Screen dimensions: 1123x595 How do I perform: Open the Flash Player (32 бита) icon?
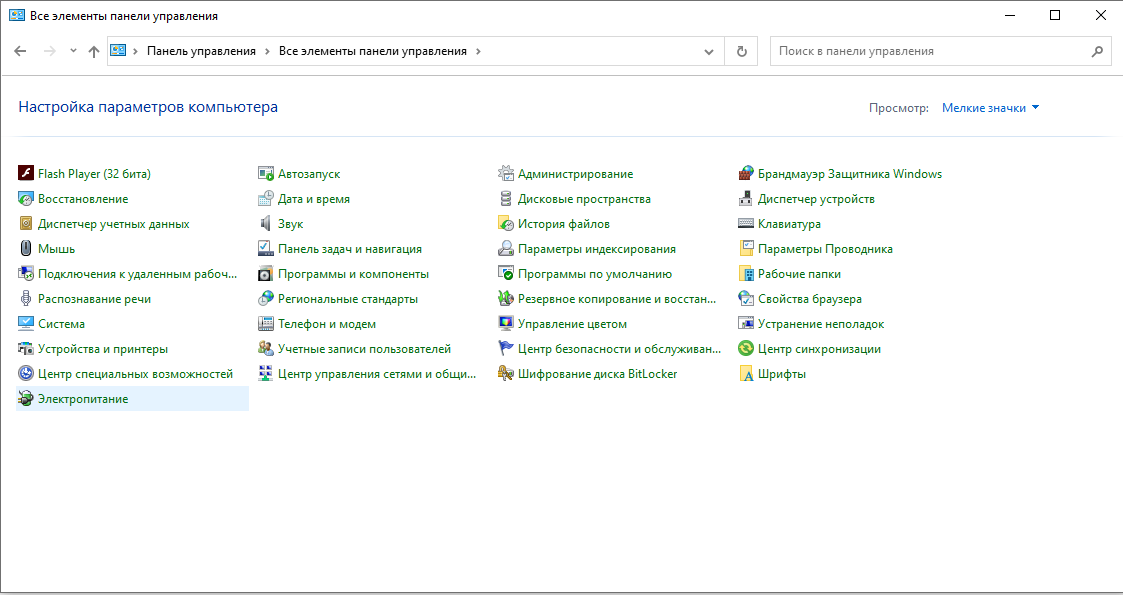point(26,174)
